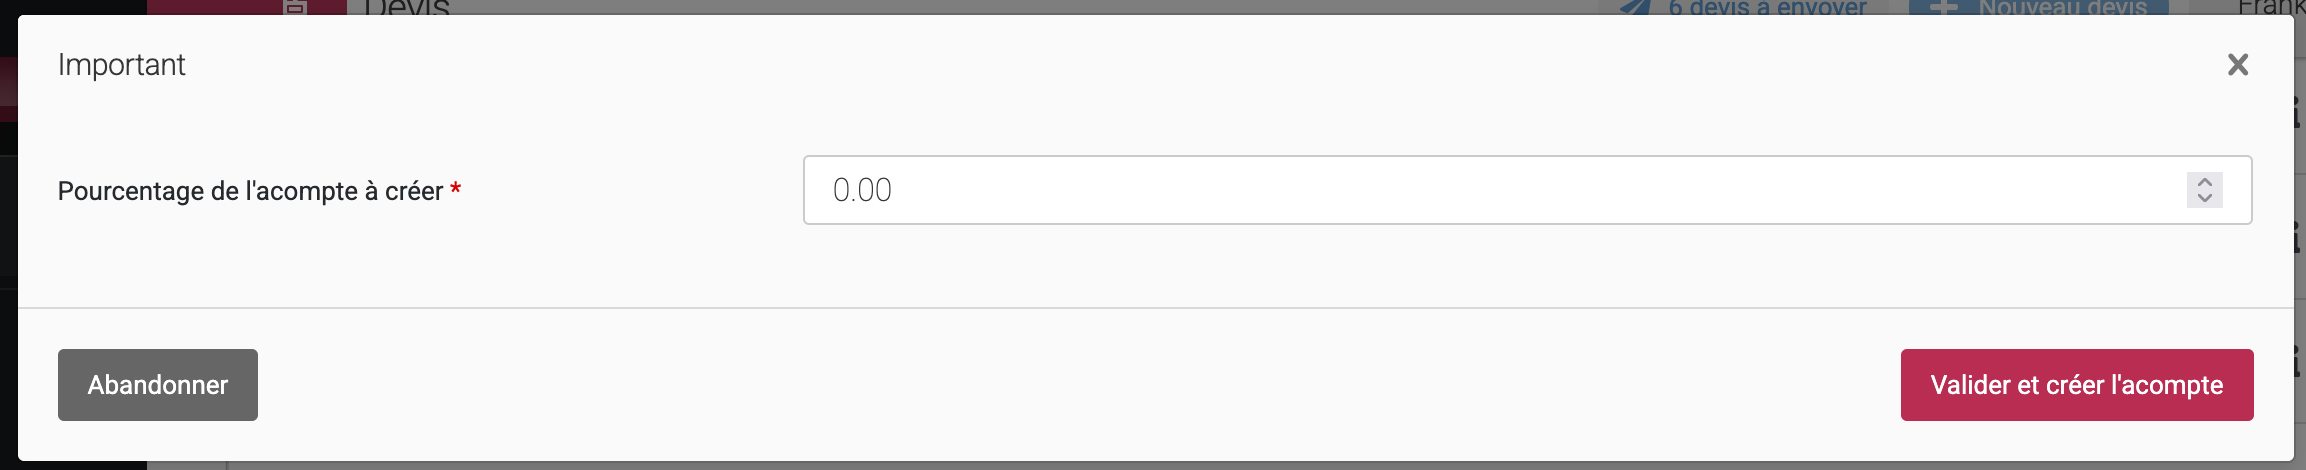Open the Frank user menu
The image size is (2306, 470).
2271,7
